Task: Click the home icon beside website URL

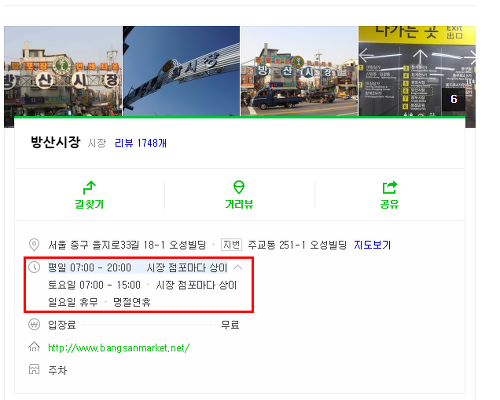Action: pyautogui.click(x=34, y=347)
